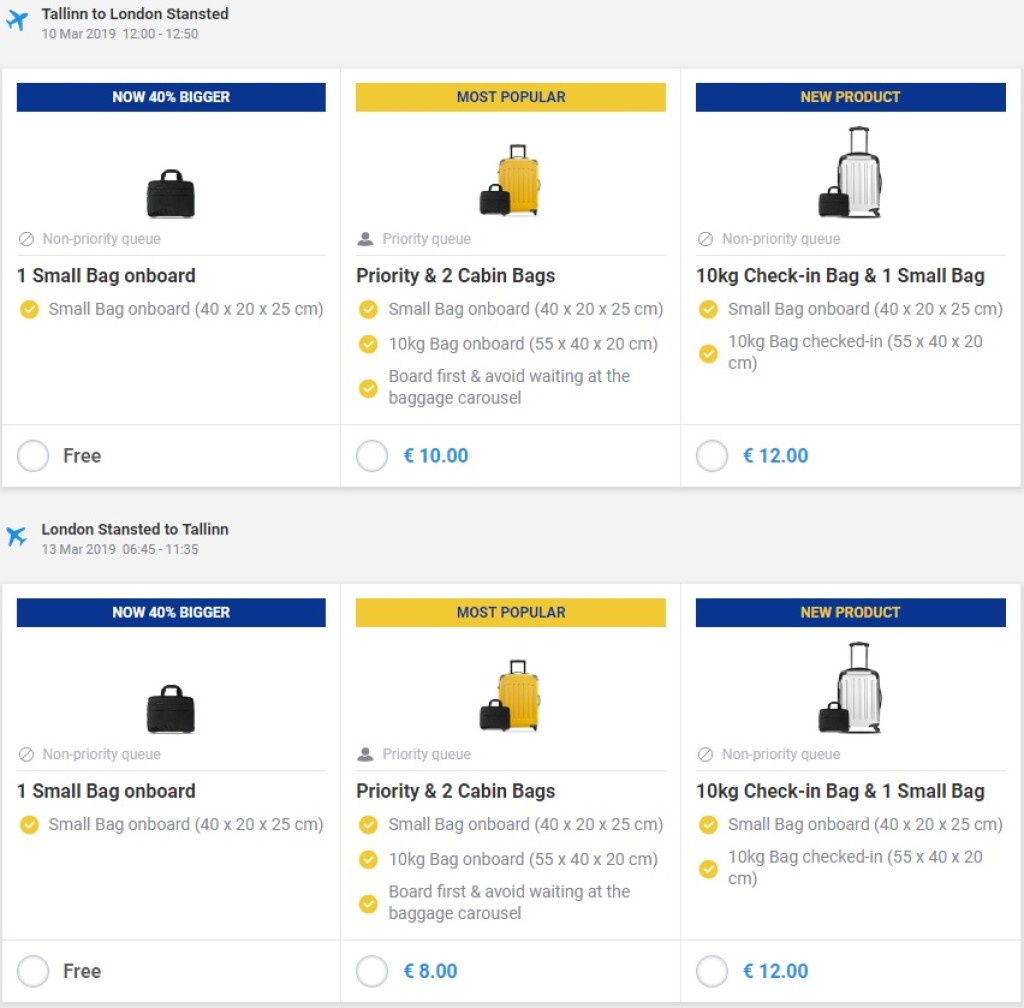This screenshot has height=1008, width=1024.
Task: Click the outbound Priority & 2 Cabin Bags title
Action: point(455,276)
